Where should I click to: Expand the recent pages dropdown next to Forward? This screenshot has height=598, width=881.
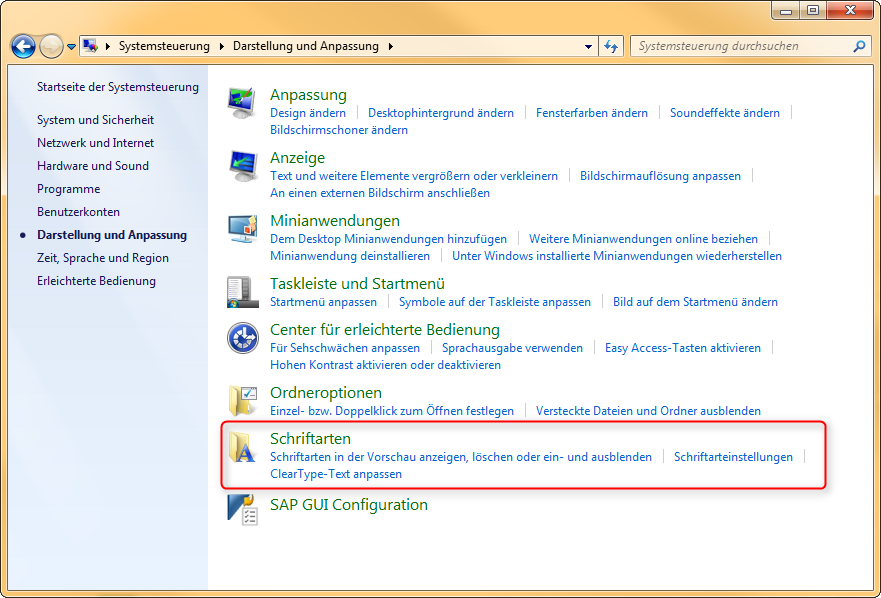tap(71, 47)
